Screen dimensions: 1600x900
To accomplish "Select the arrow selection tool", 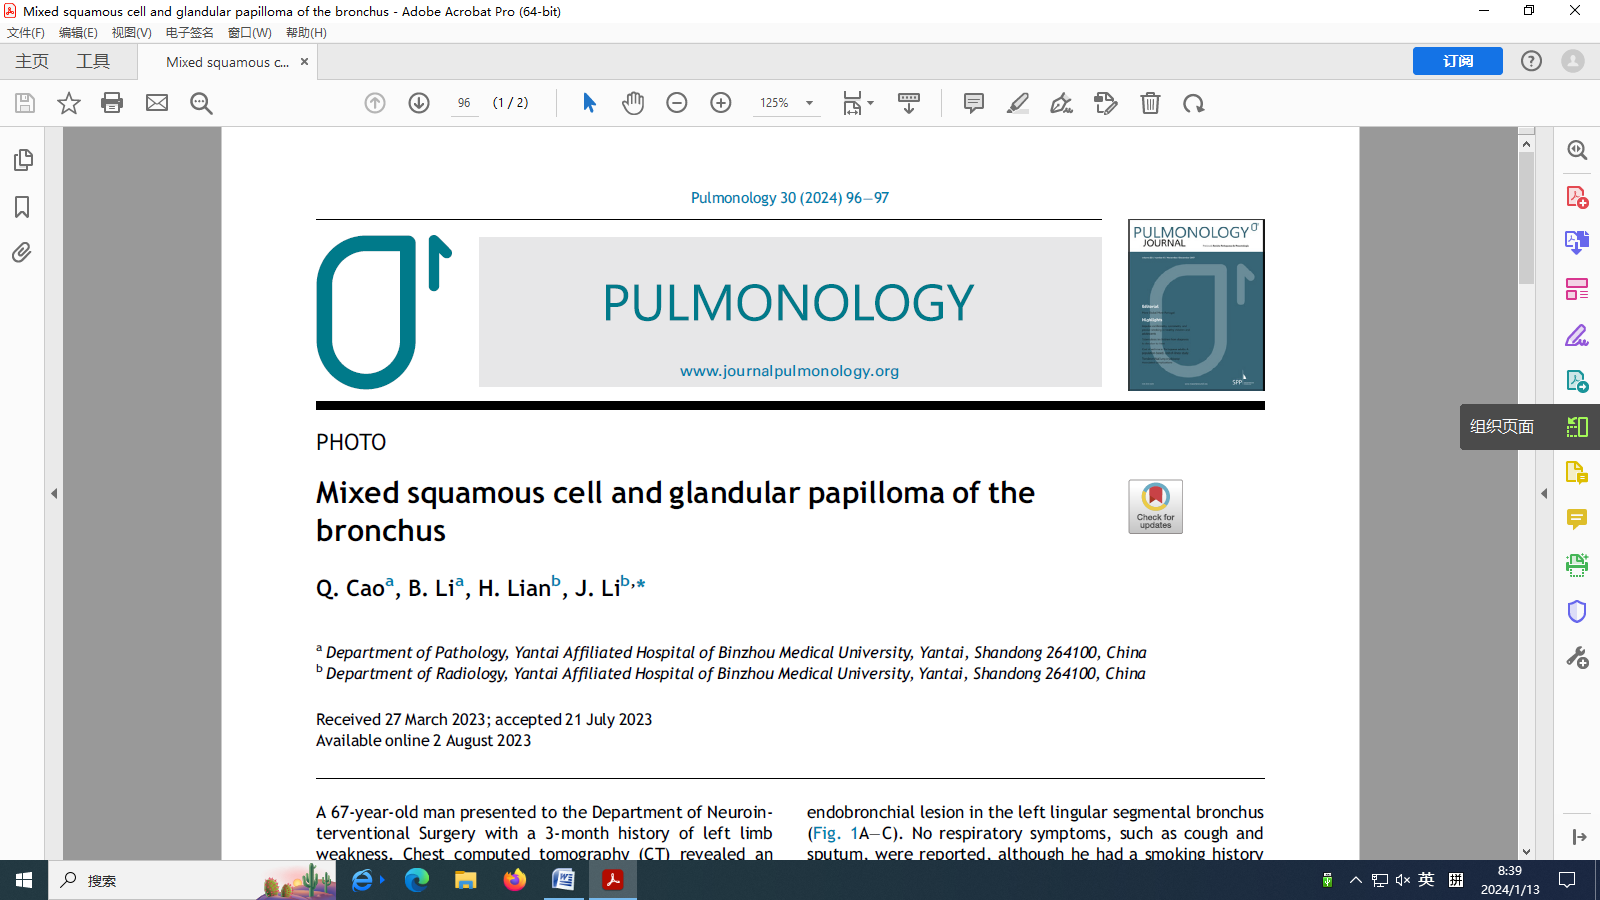I will 589,103.
